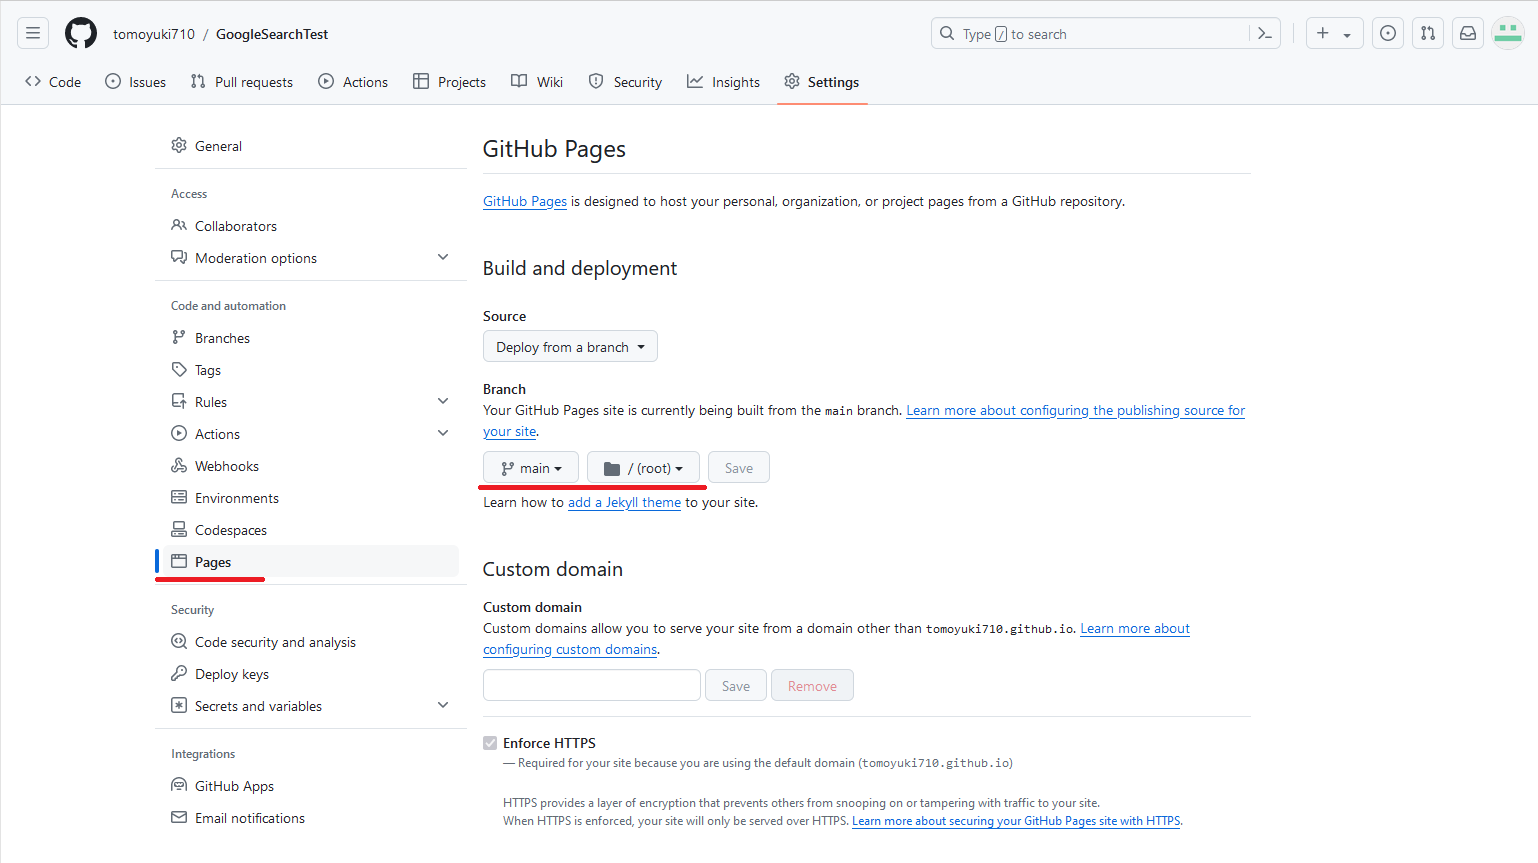Open the main branch selector dropdown
Screen dimensions: 1538x863
pos(530,467)
